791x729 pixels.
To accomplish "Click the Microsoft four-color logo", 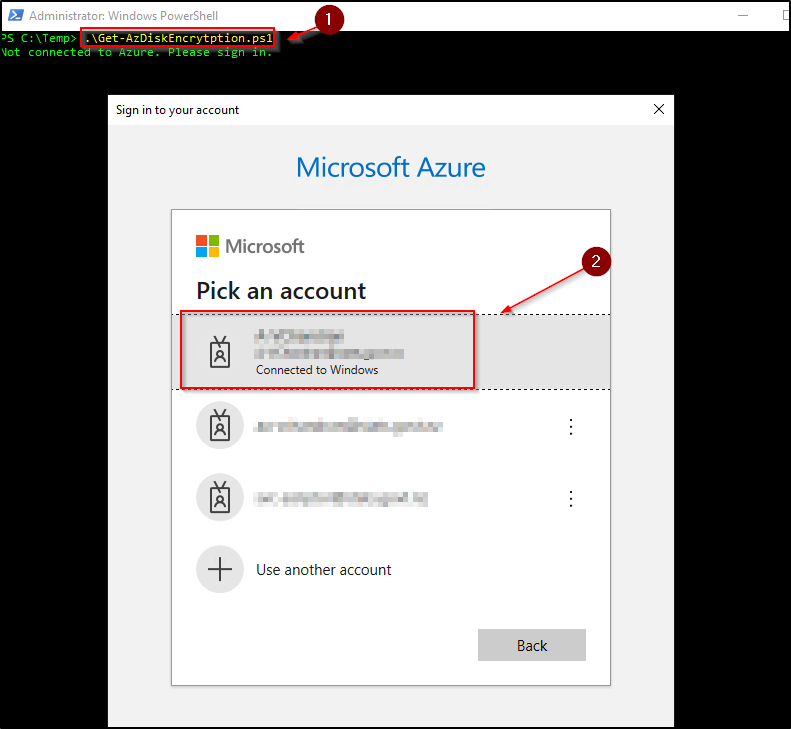I will [208, 246].
